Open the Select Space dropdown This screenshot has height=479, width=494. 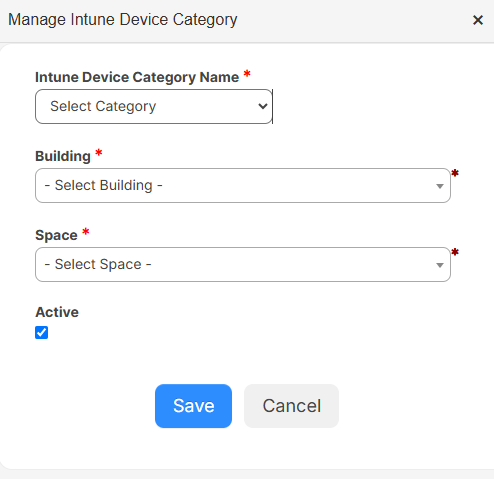[x=243, y=264]
